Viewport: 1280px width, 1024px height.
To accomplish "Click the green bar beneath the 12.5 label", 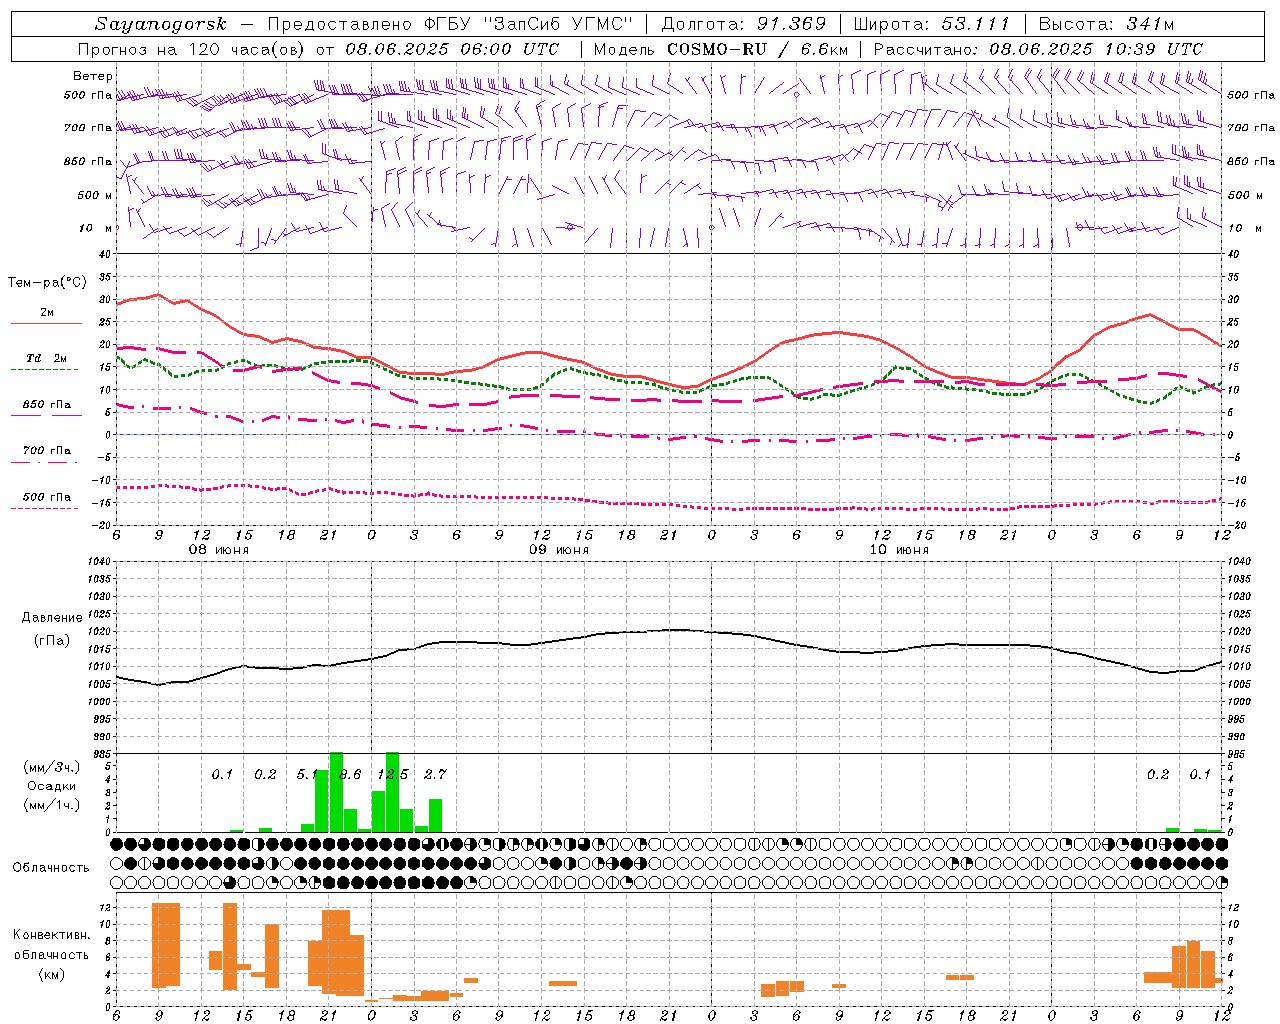I will point(392,792).
